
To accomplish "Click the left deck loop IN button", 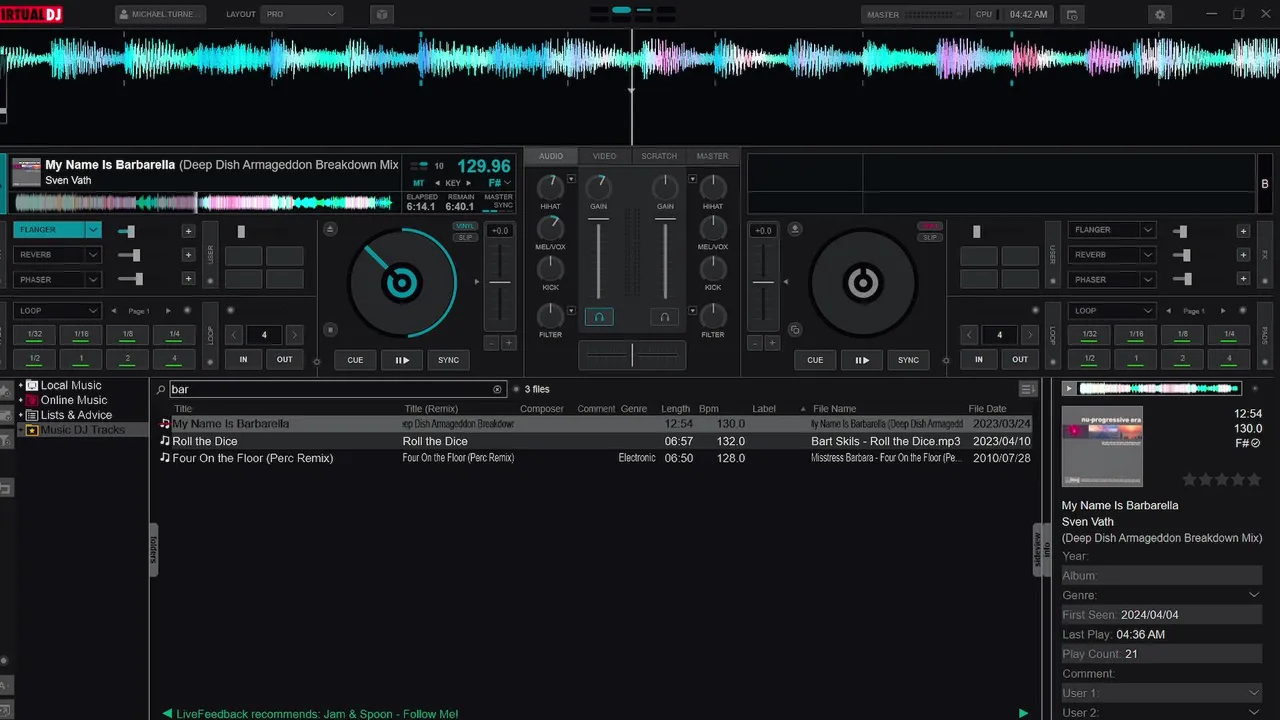I will coord(243,359).
